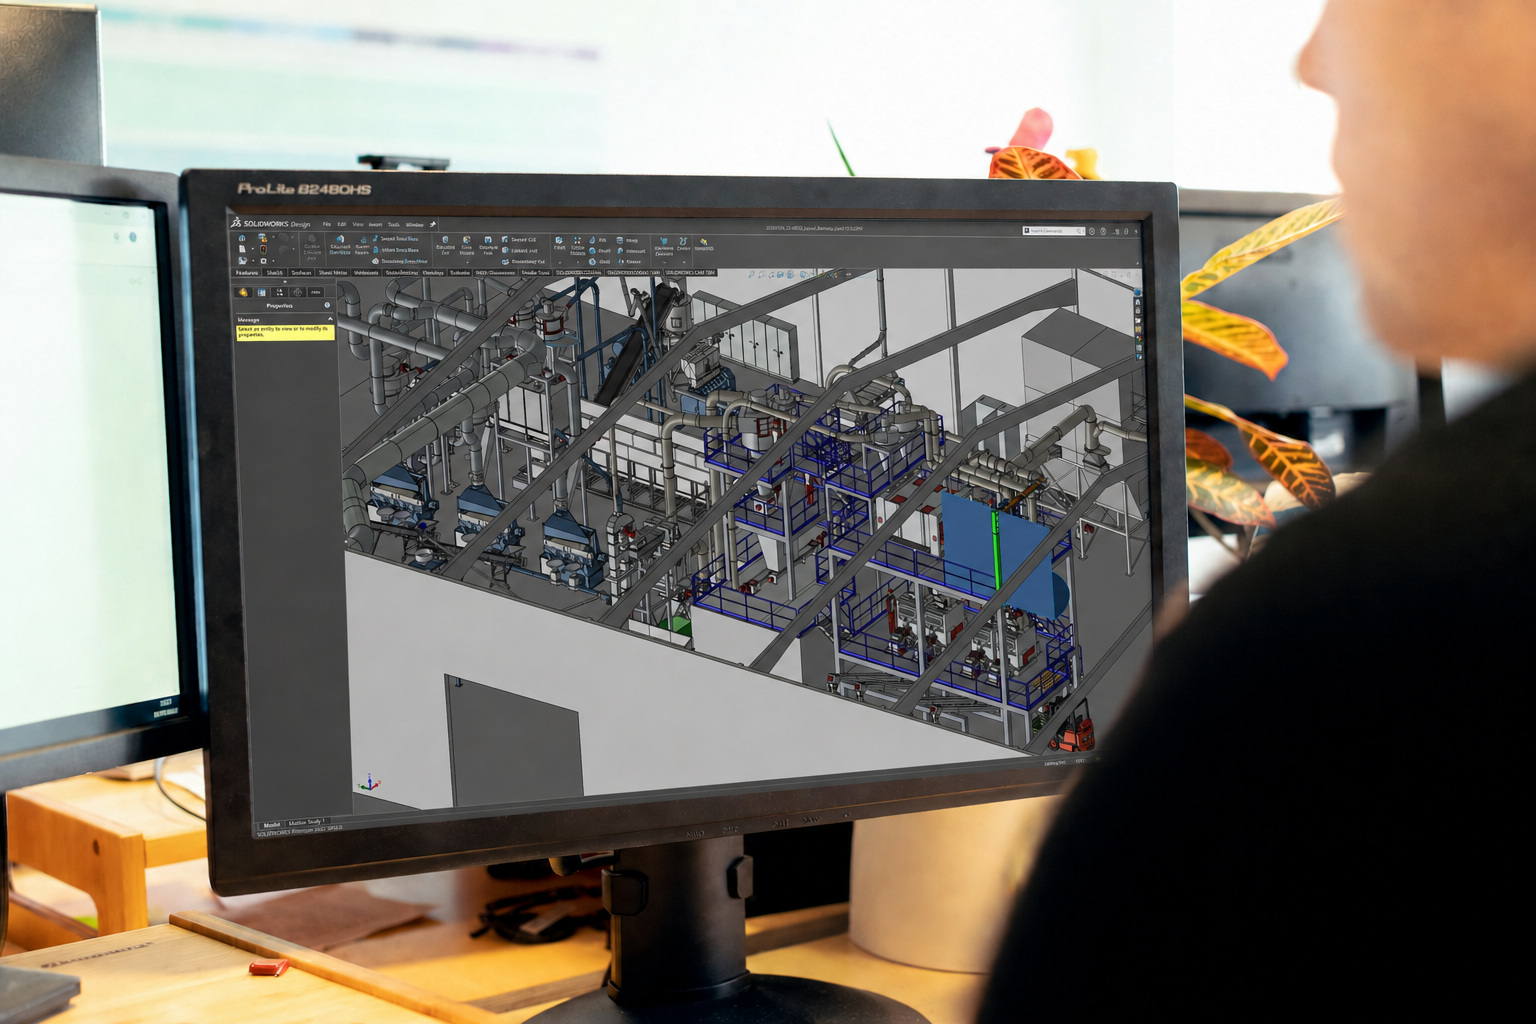This screenshot has height=1024, width=1536.
Task: Toggle the Instant3D button
Action: [704, 244]
